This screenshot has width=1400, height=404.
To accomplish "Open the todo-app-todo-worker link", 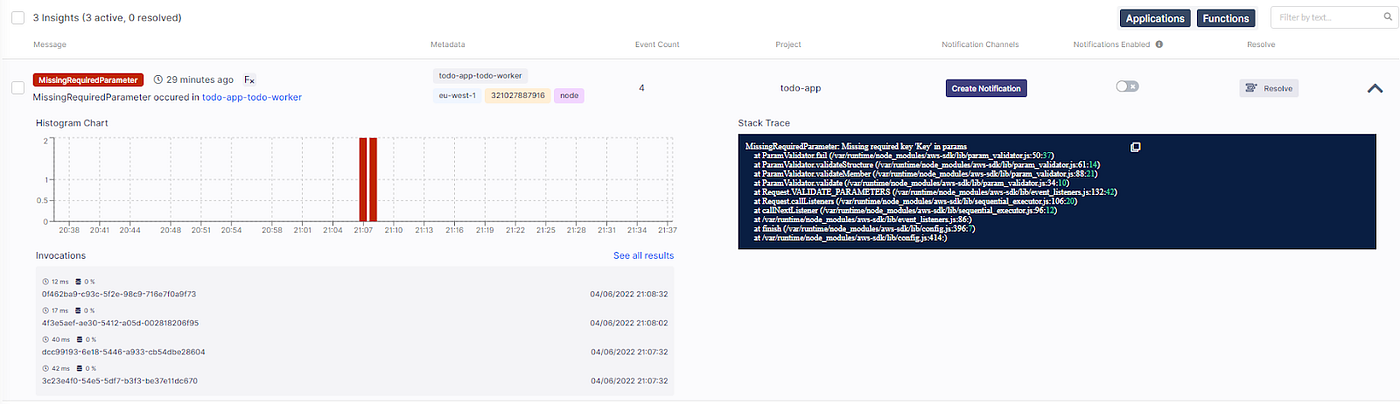I will (252, 97).
